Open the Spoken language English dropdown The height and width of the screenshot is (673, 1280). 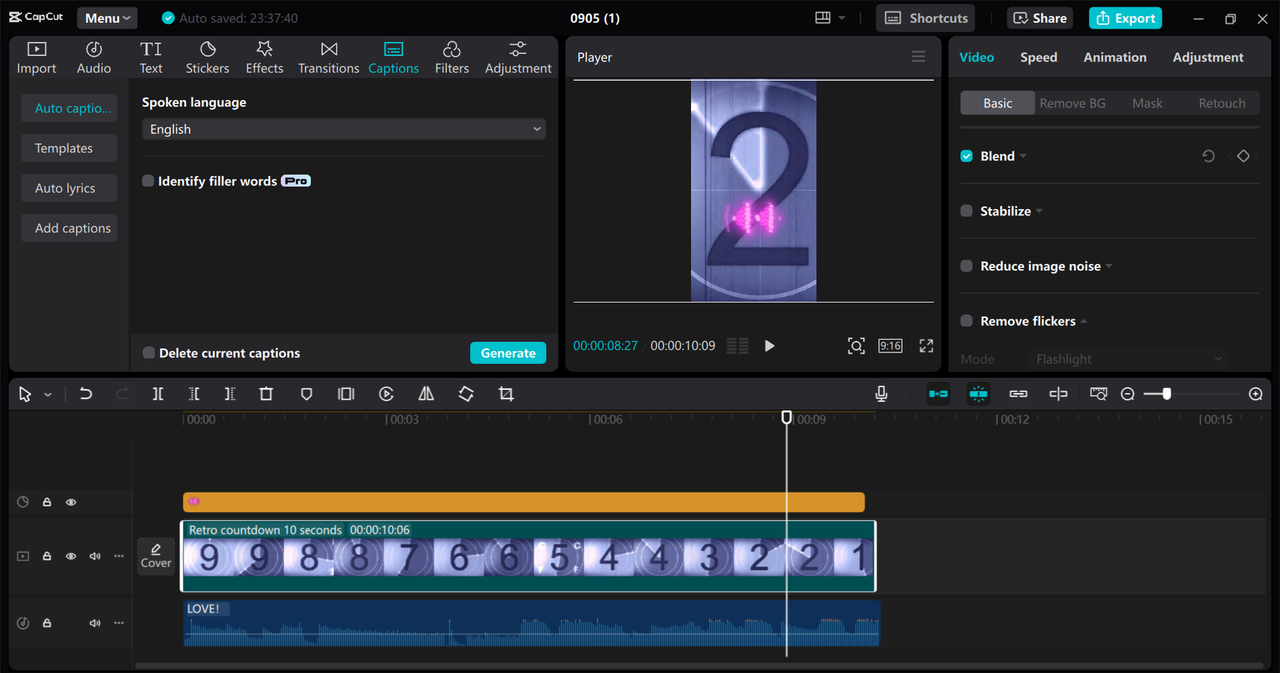click(x=344, y=129)
